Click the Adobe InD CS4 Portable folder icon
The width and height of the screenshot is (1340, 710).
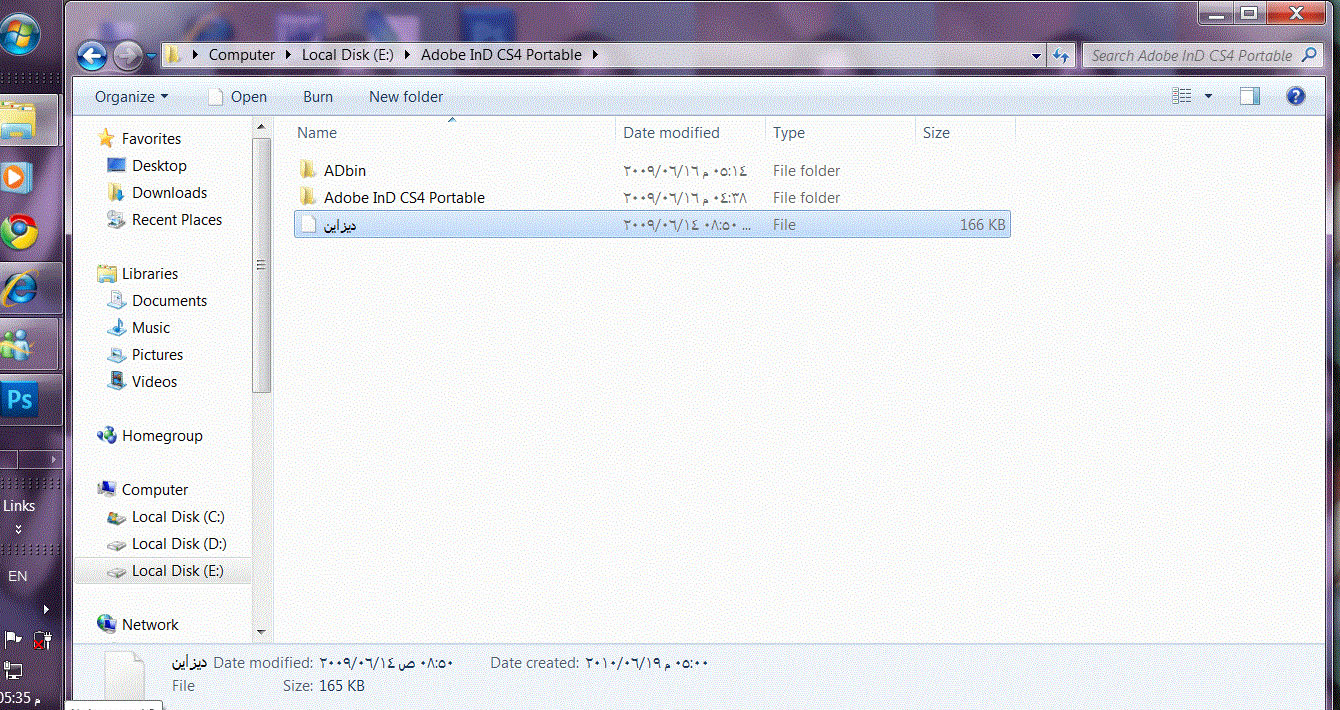(x=308, y=197)
